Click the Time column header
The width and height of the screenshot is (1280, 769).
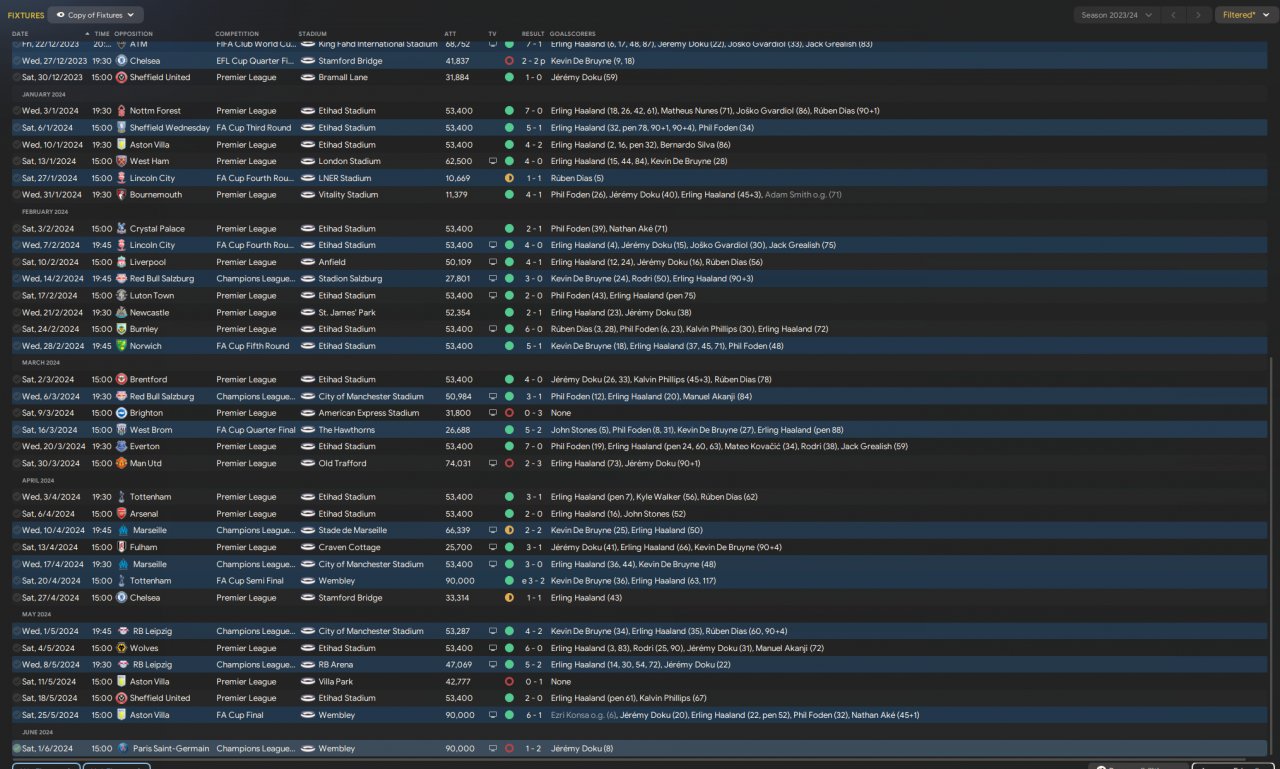(x=102, y=34)
